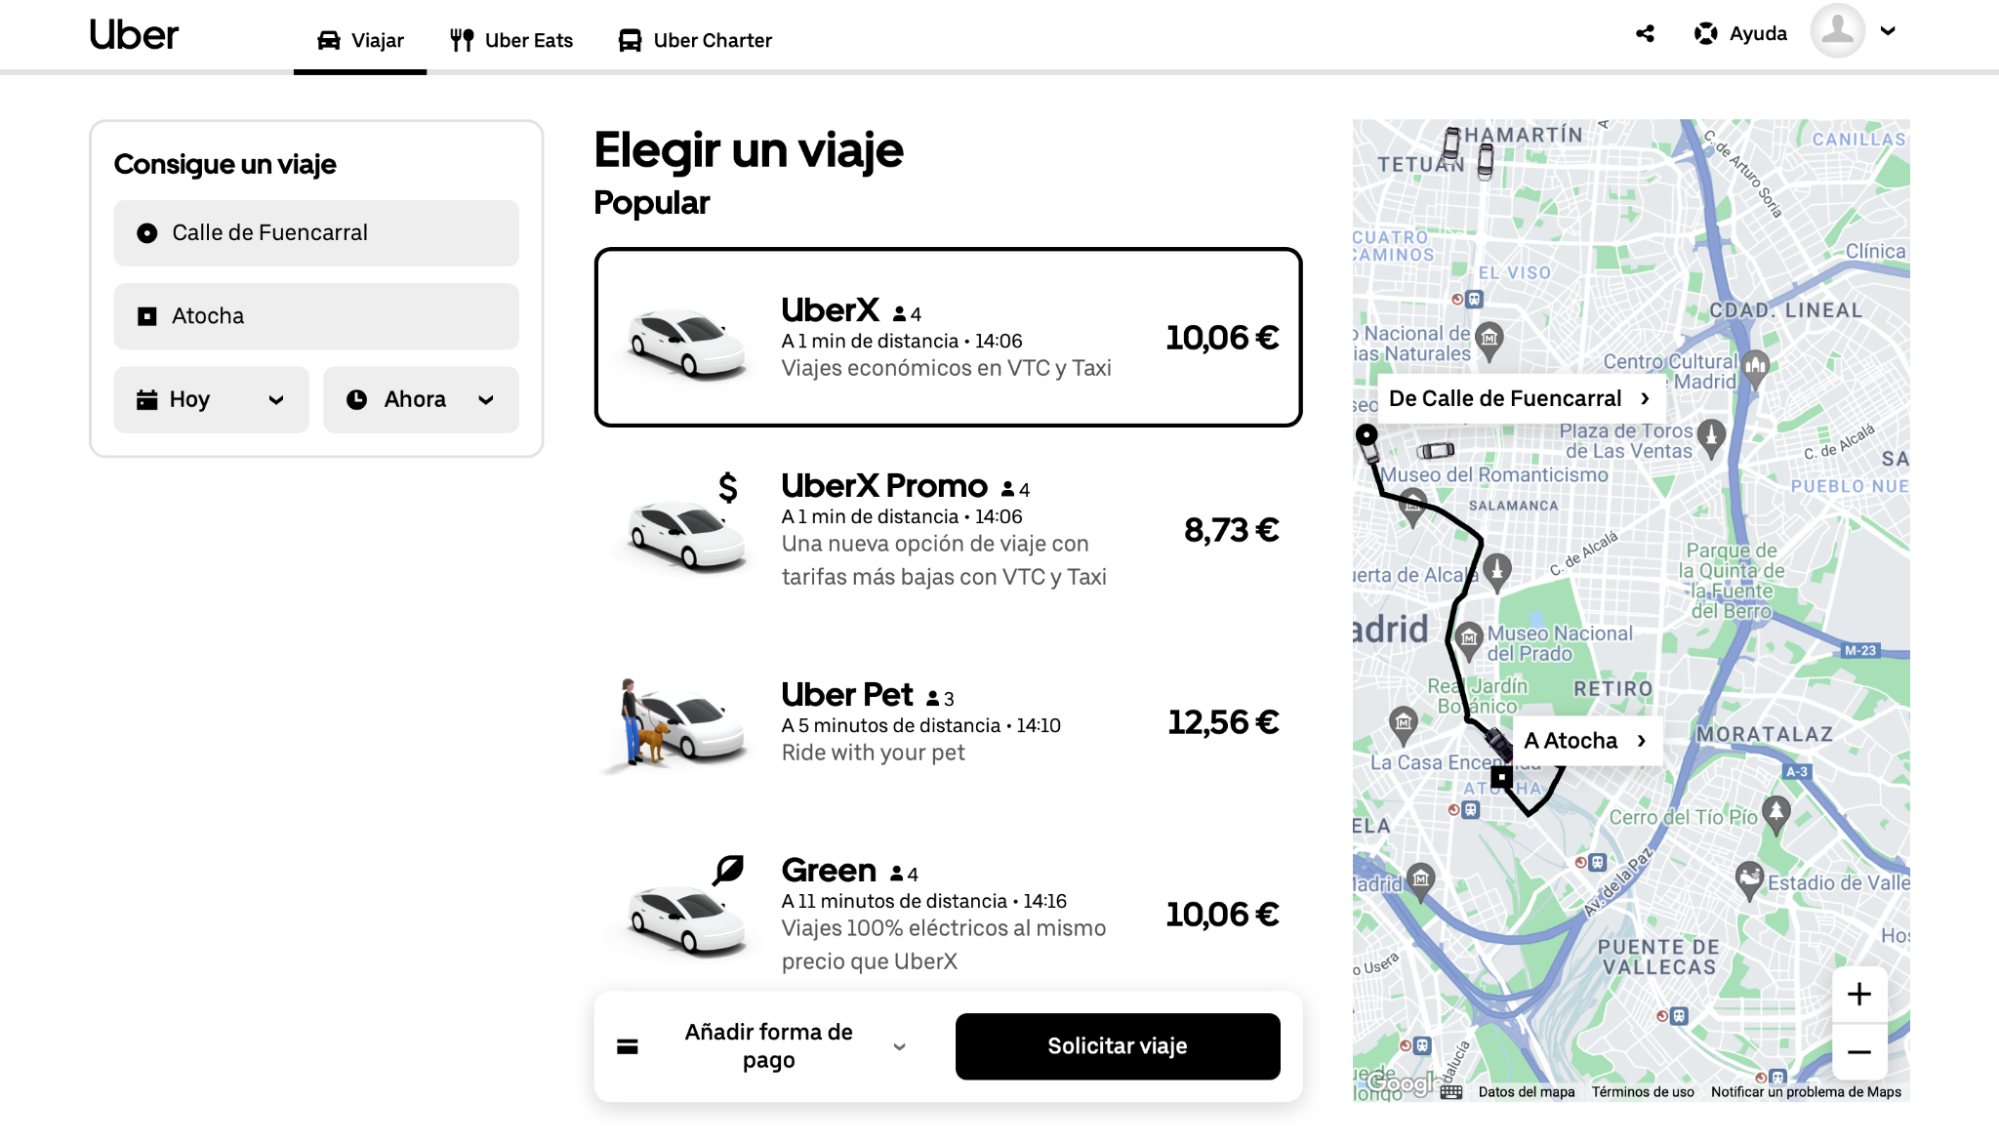The height and width of the screenshot is (1131, 1999).
Task: Toggle the A Atocha destination pin
Action: click(1582, 740)
